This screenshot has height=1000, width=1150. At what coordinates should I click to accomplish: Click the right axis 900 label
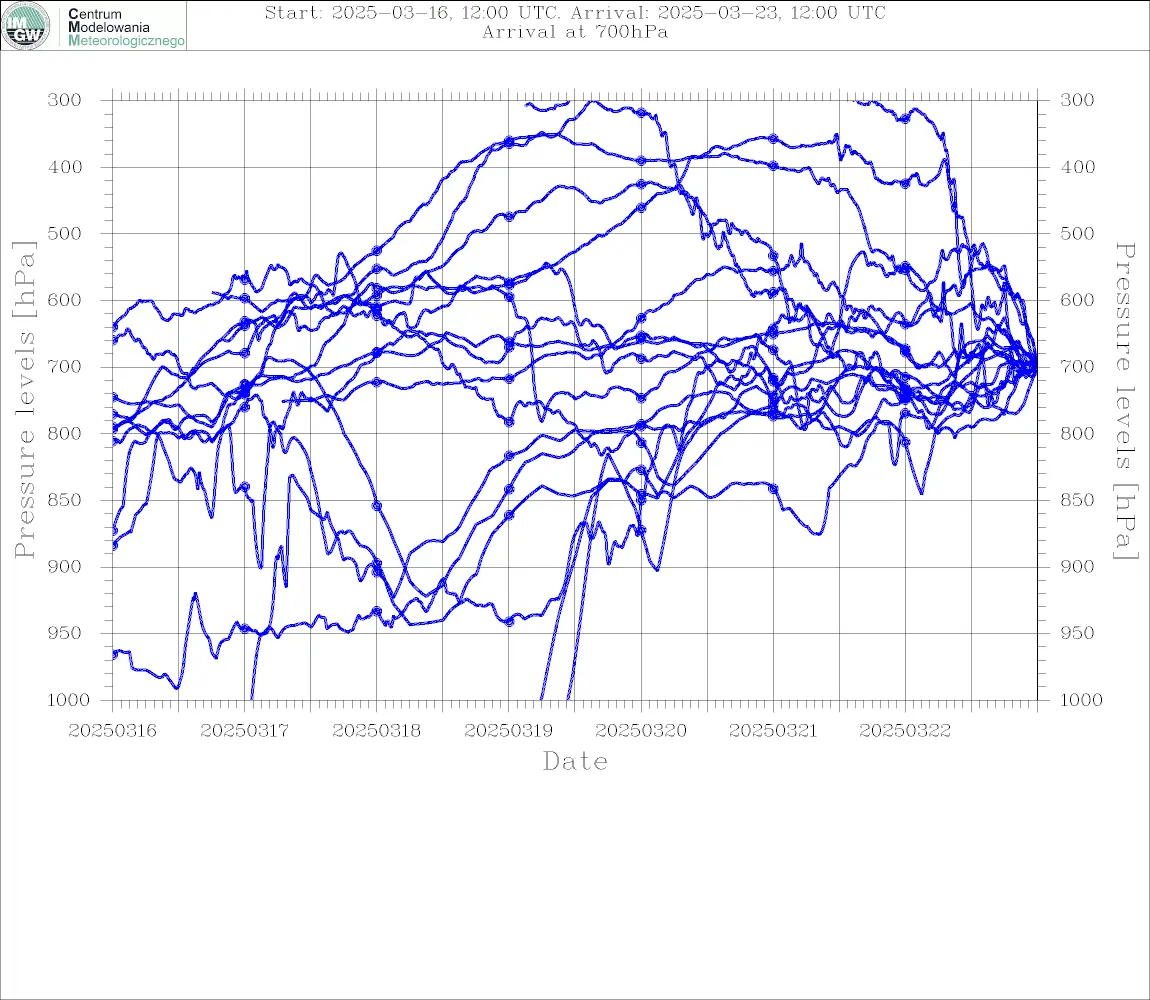click(x=1077, y=566)
